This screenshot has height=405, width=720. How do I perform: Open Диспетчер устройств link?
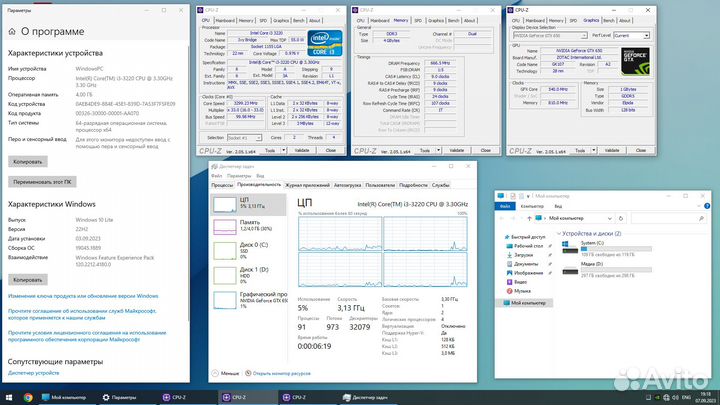pos(34,373)
